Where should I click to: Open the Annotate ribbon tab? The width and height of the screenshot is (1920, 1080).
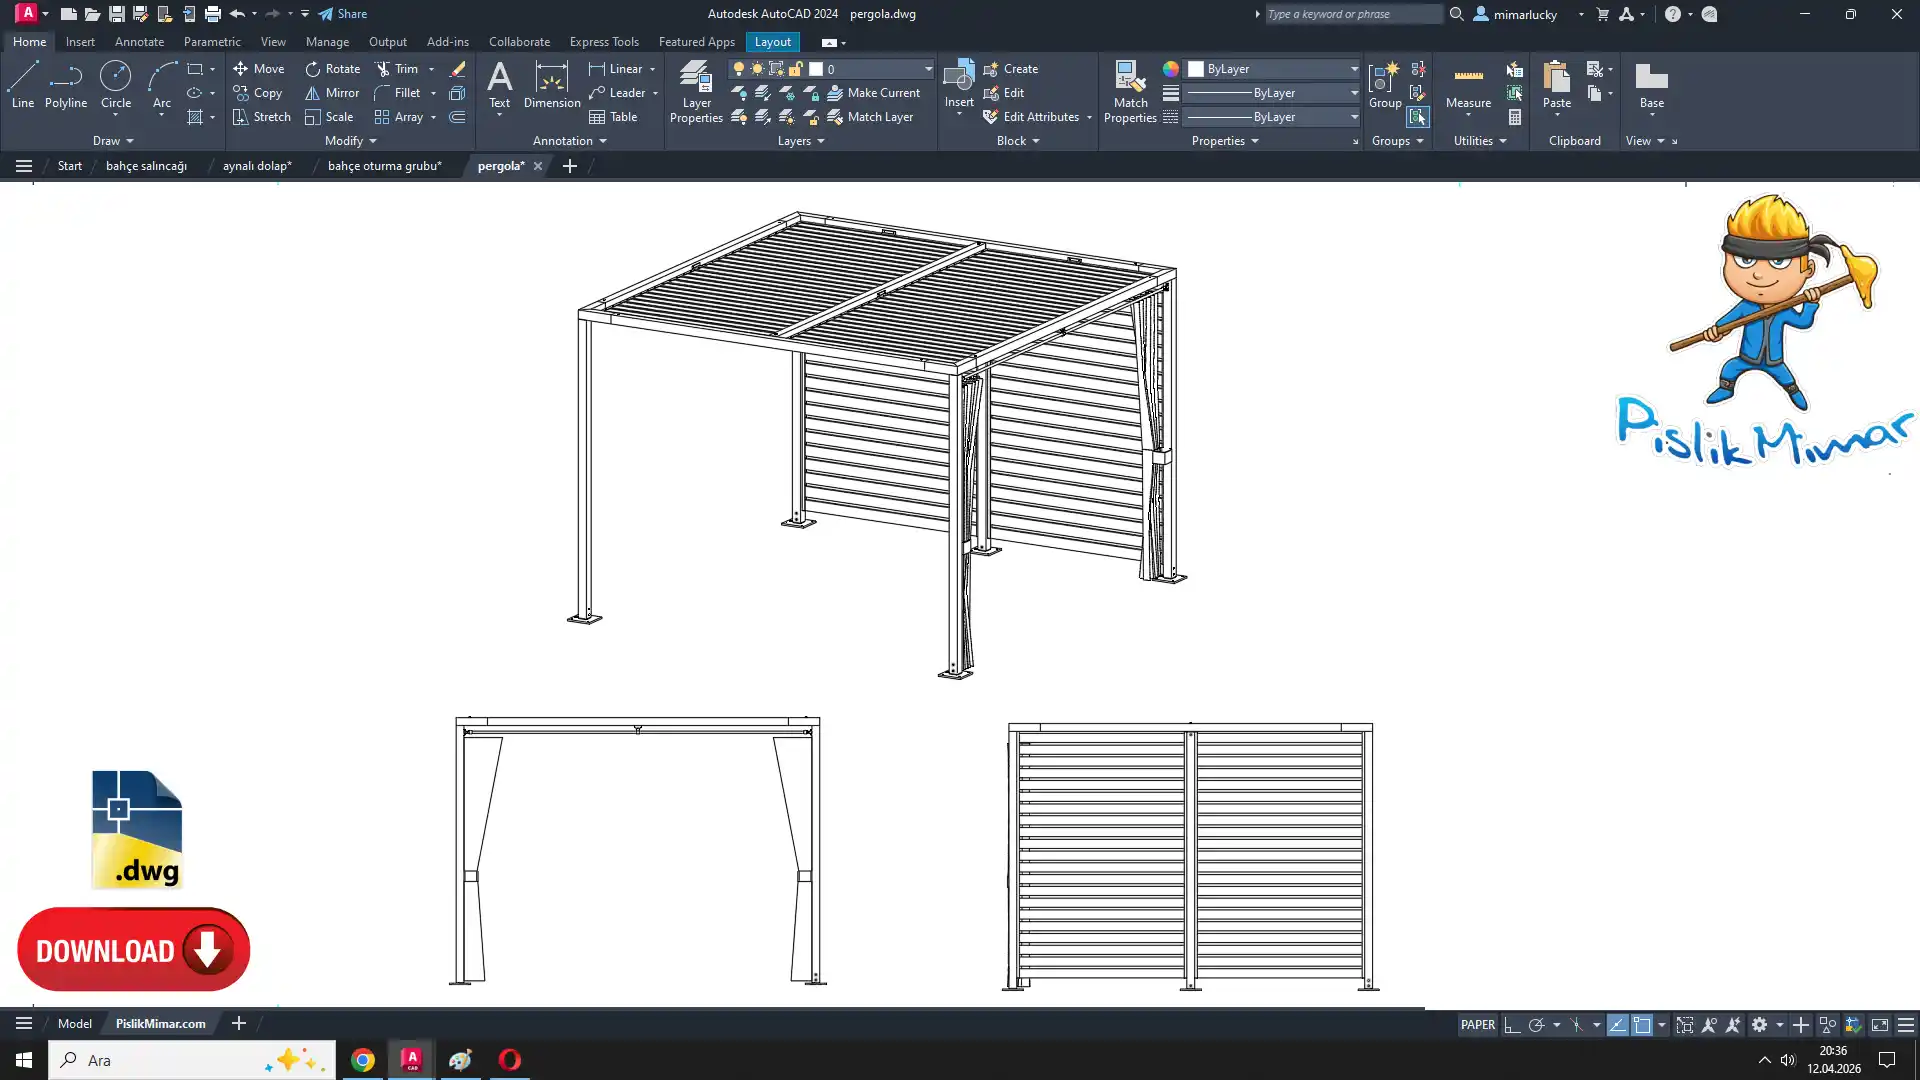click(139, 42)
